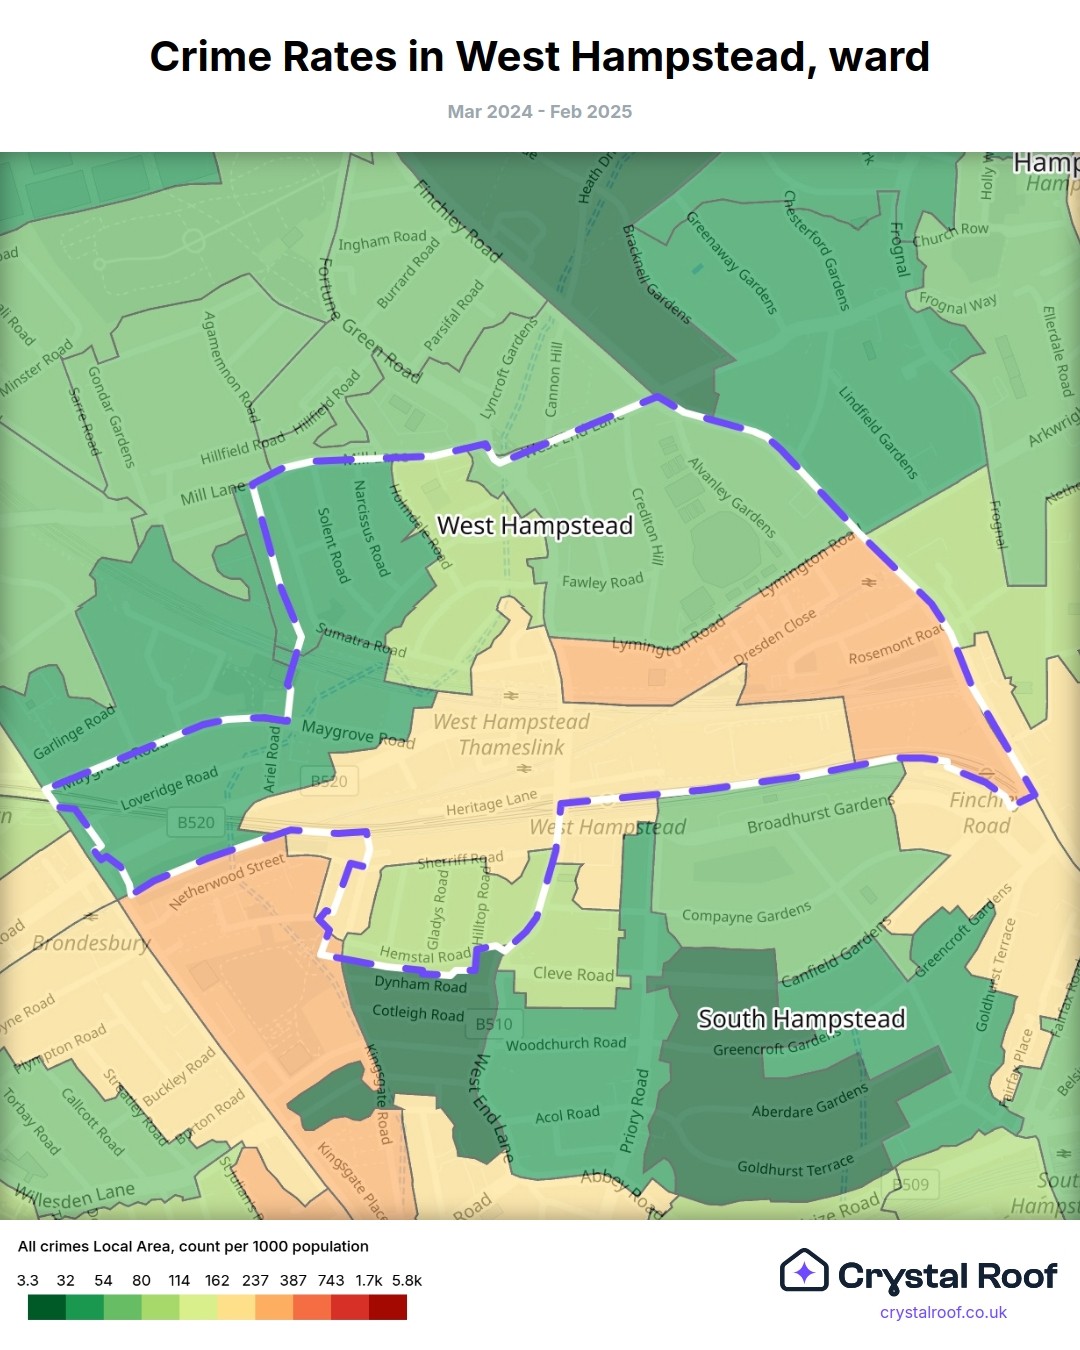The image size is (1080, 1350).
Task: Click the pale yellow legend swatch
Action: pos(236,1307)
